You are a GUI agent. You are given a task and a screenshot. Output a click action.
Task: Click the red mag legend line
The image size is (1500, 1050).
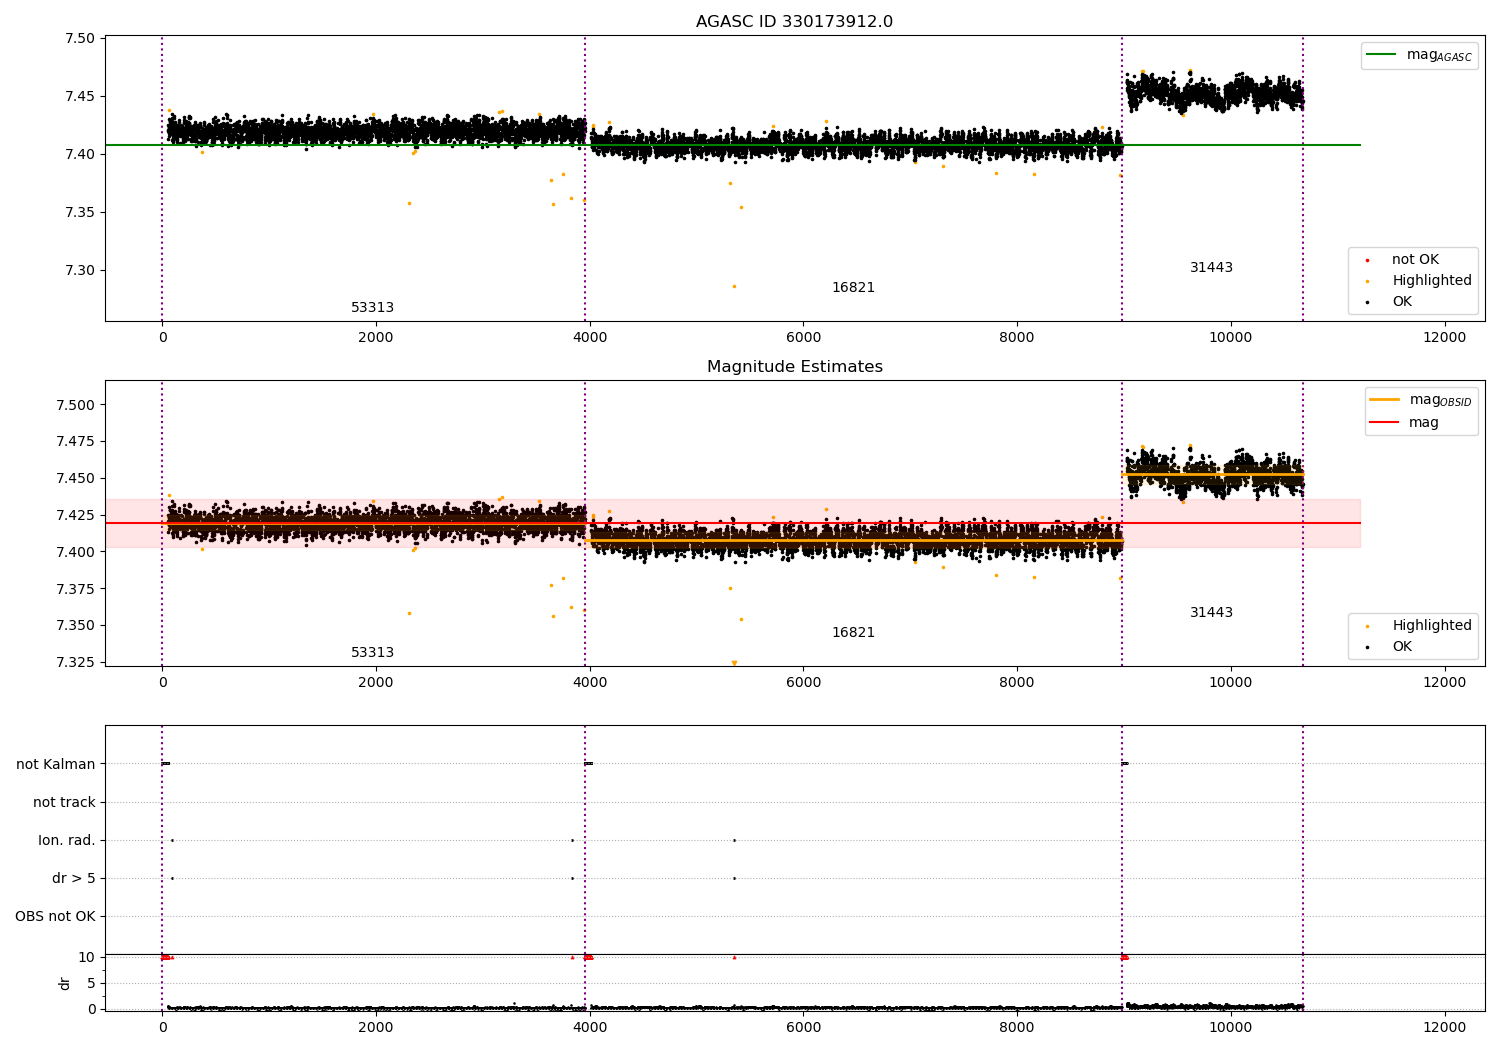coord(1384,423)
